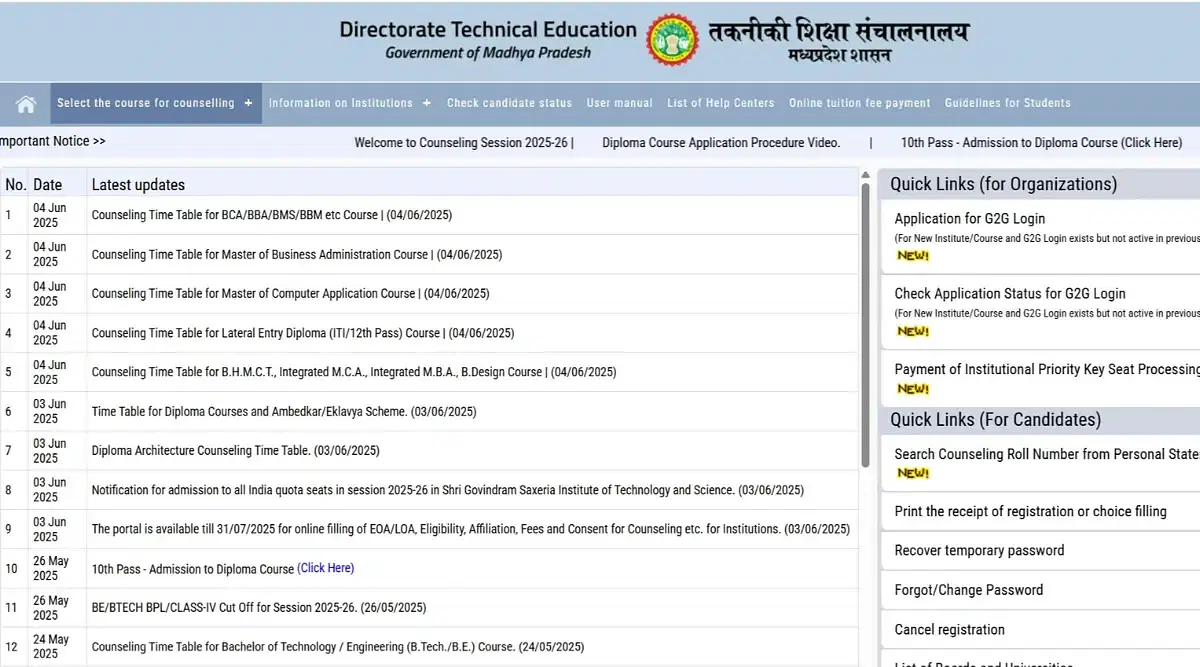Click Diploma Course Application Procedure Video notice
This screenshot has width=1200, height=667.
[721, 143]
